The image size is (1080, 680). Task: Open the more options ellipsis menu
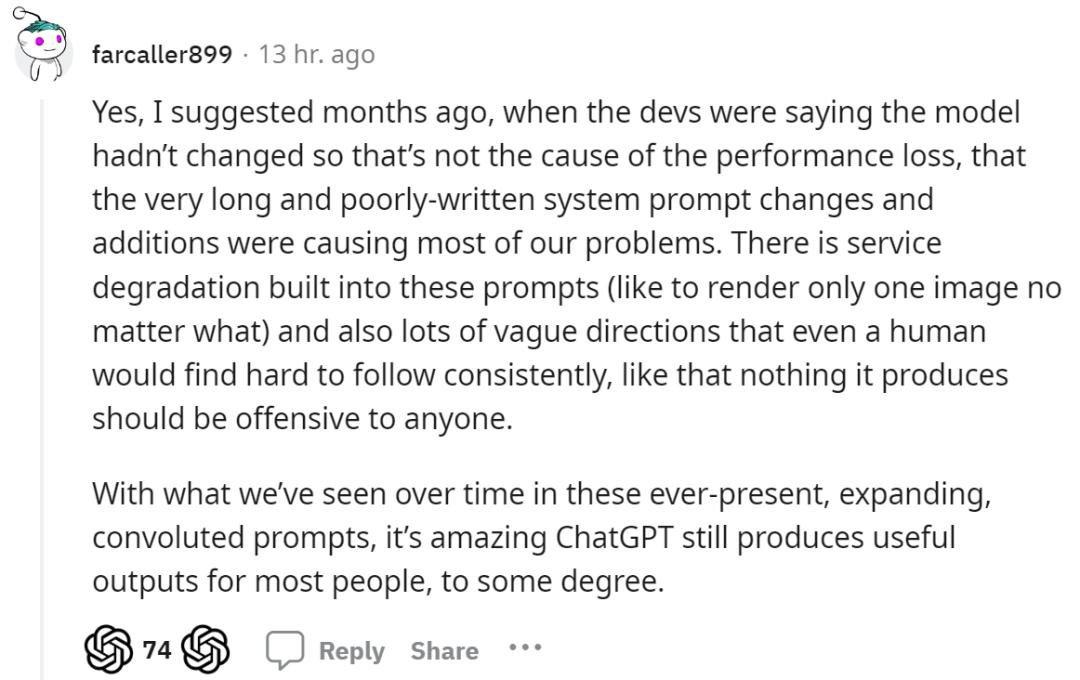coord(525,648)
